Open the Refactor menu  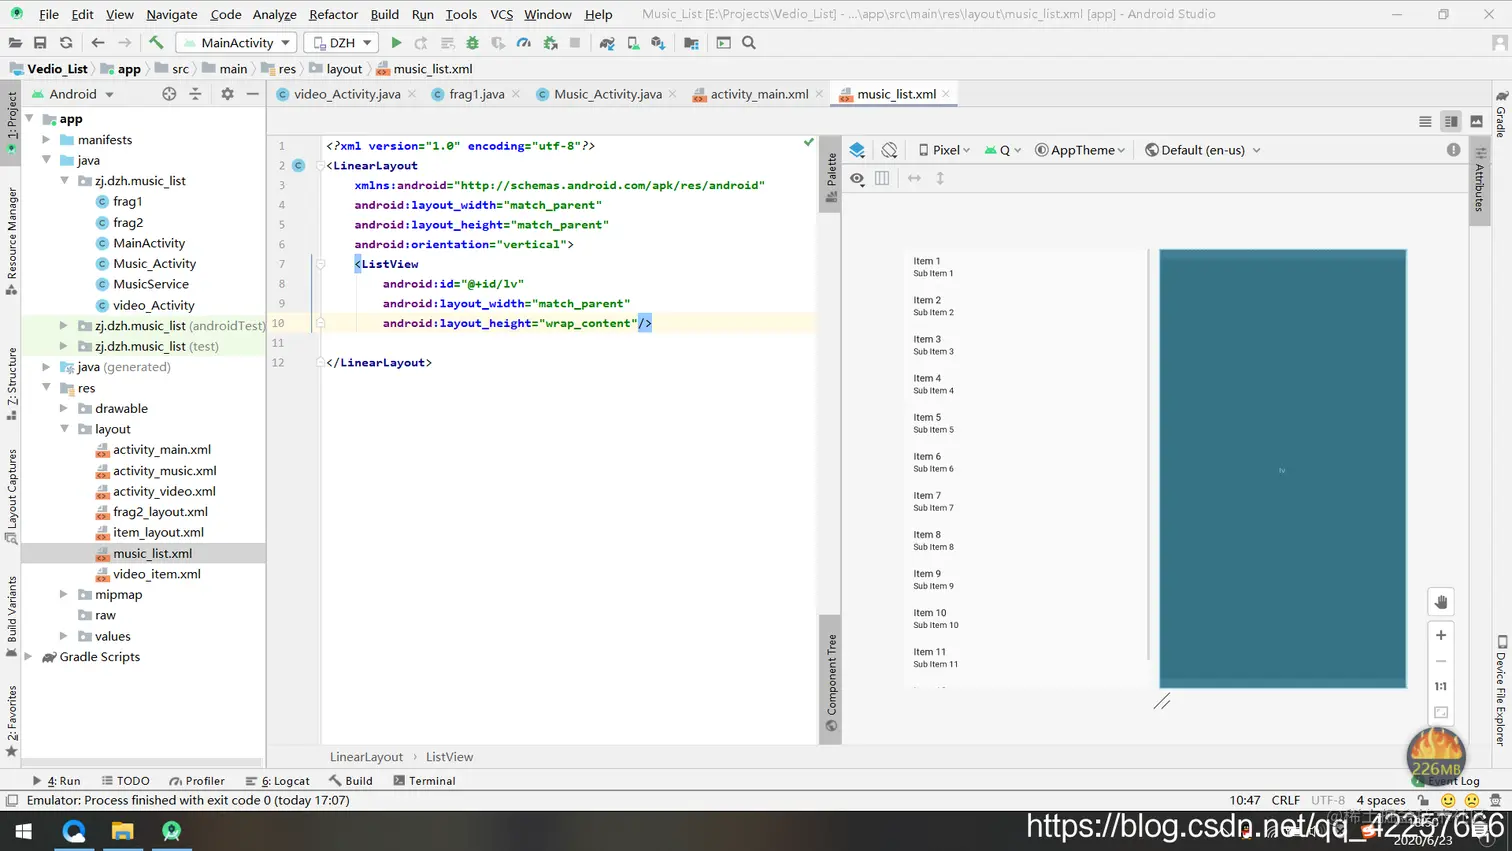[333, 14]
